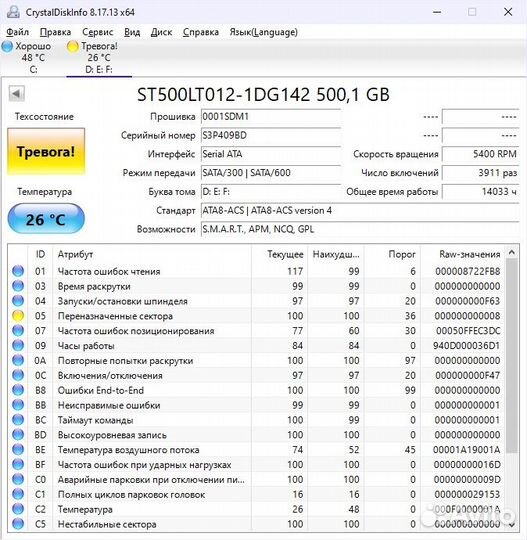The height and width of the screenshot is (540, 527).
Task: Click the scrollbar up arrow of SMART list
Action: pos(512,253)
